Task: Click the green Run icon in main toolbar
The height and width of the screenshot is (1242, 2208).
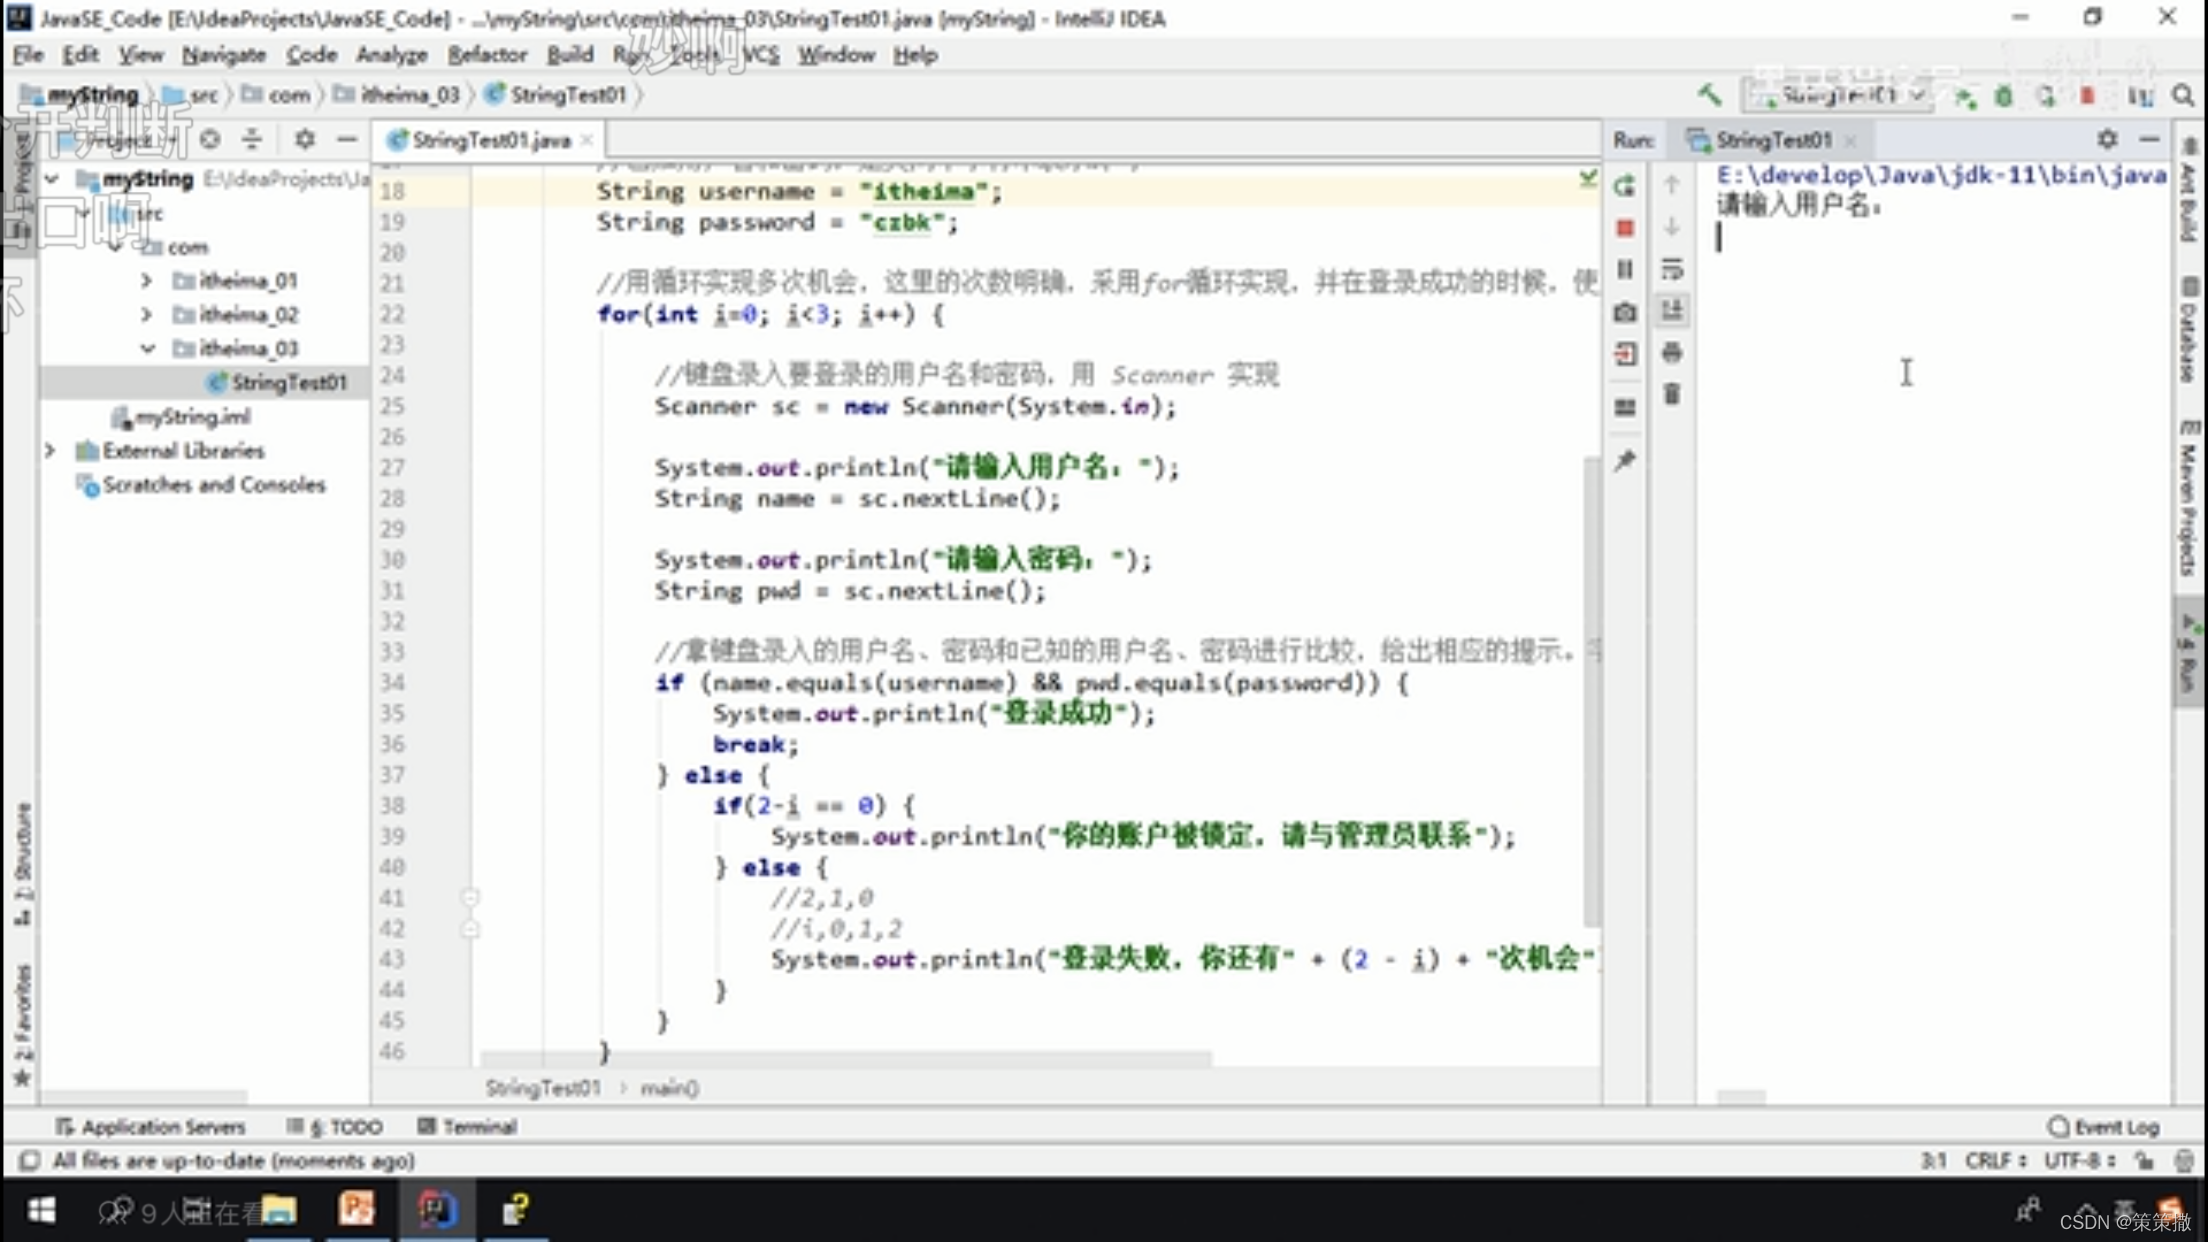Action: [x=1965, y=97]
